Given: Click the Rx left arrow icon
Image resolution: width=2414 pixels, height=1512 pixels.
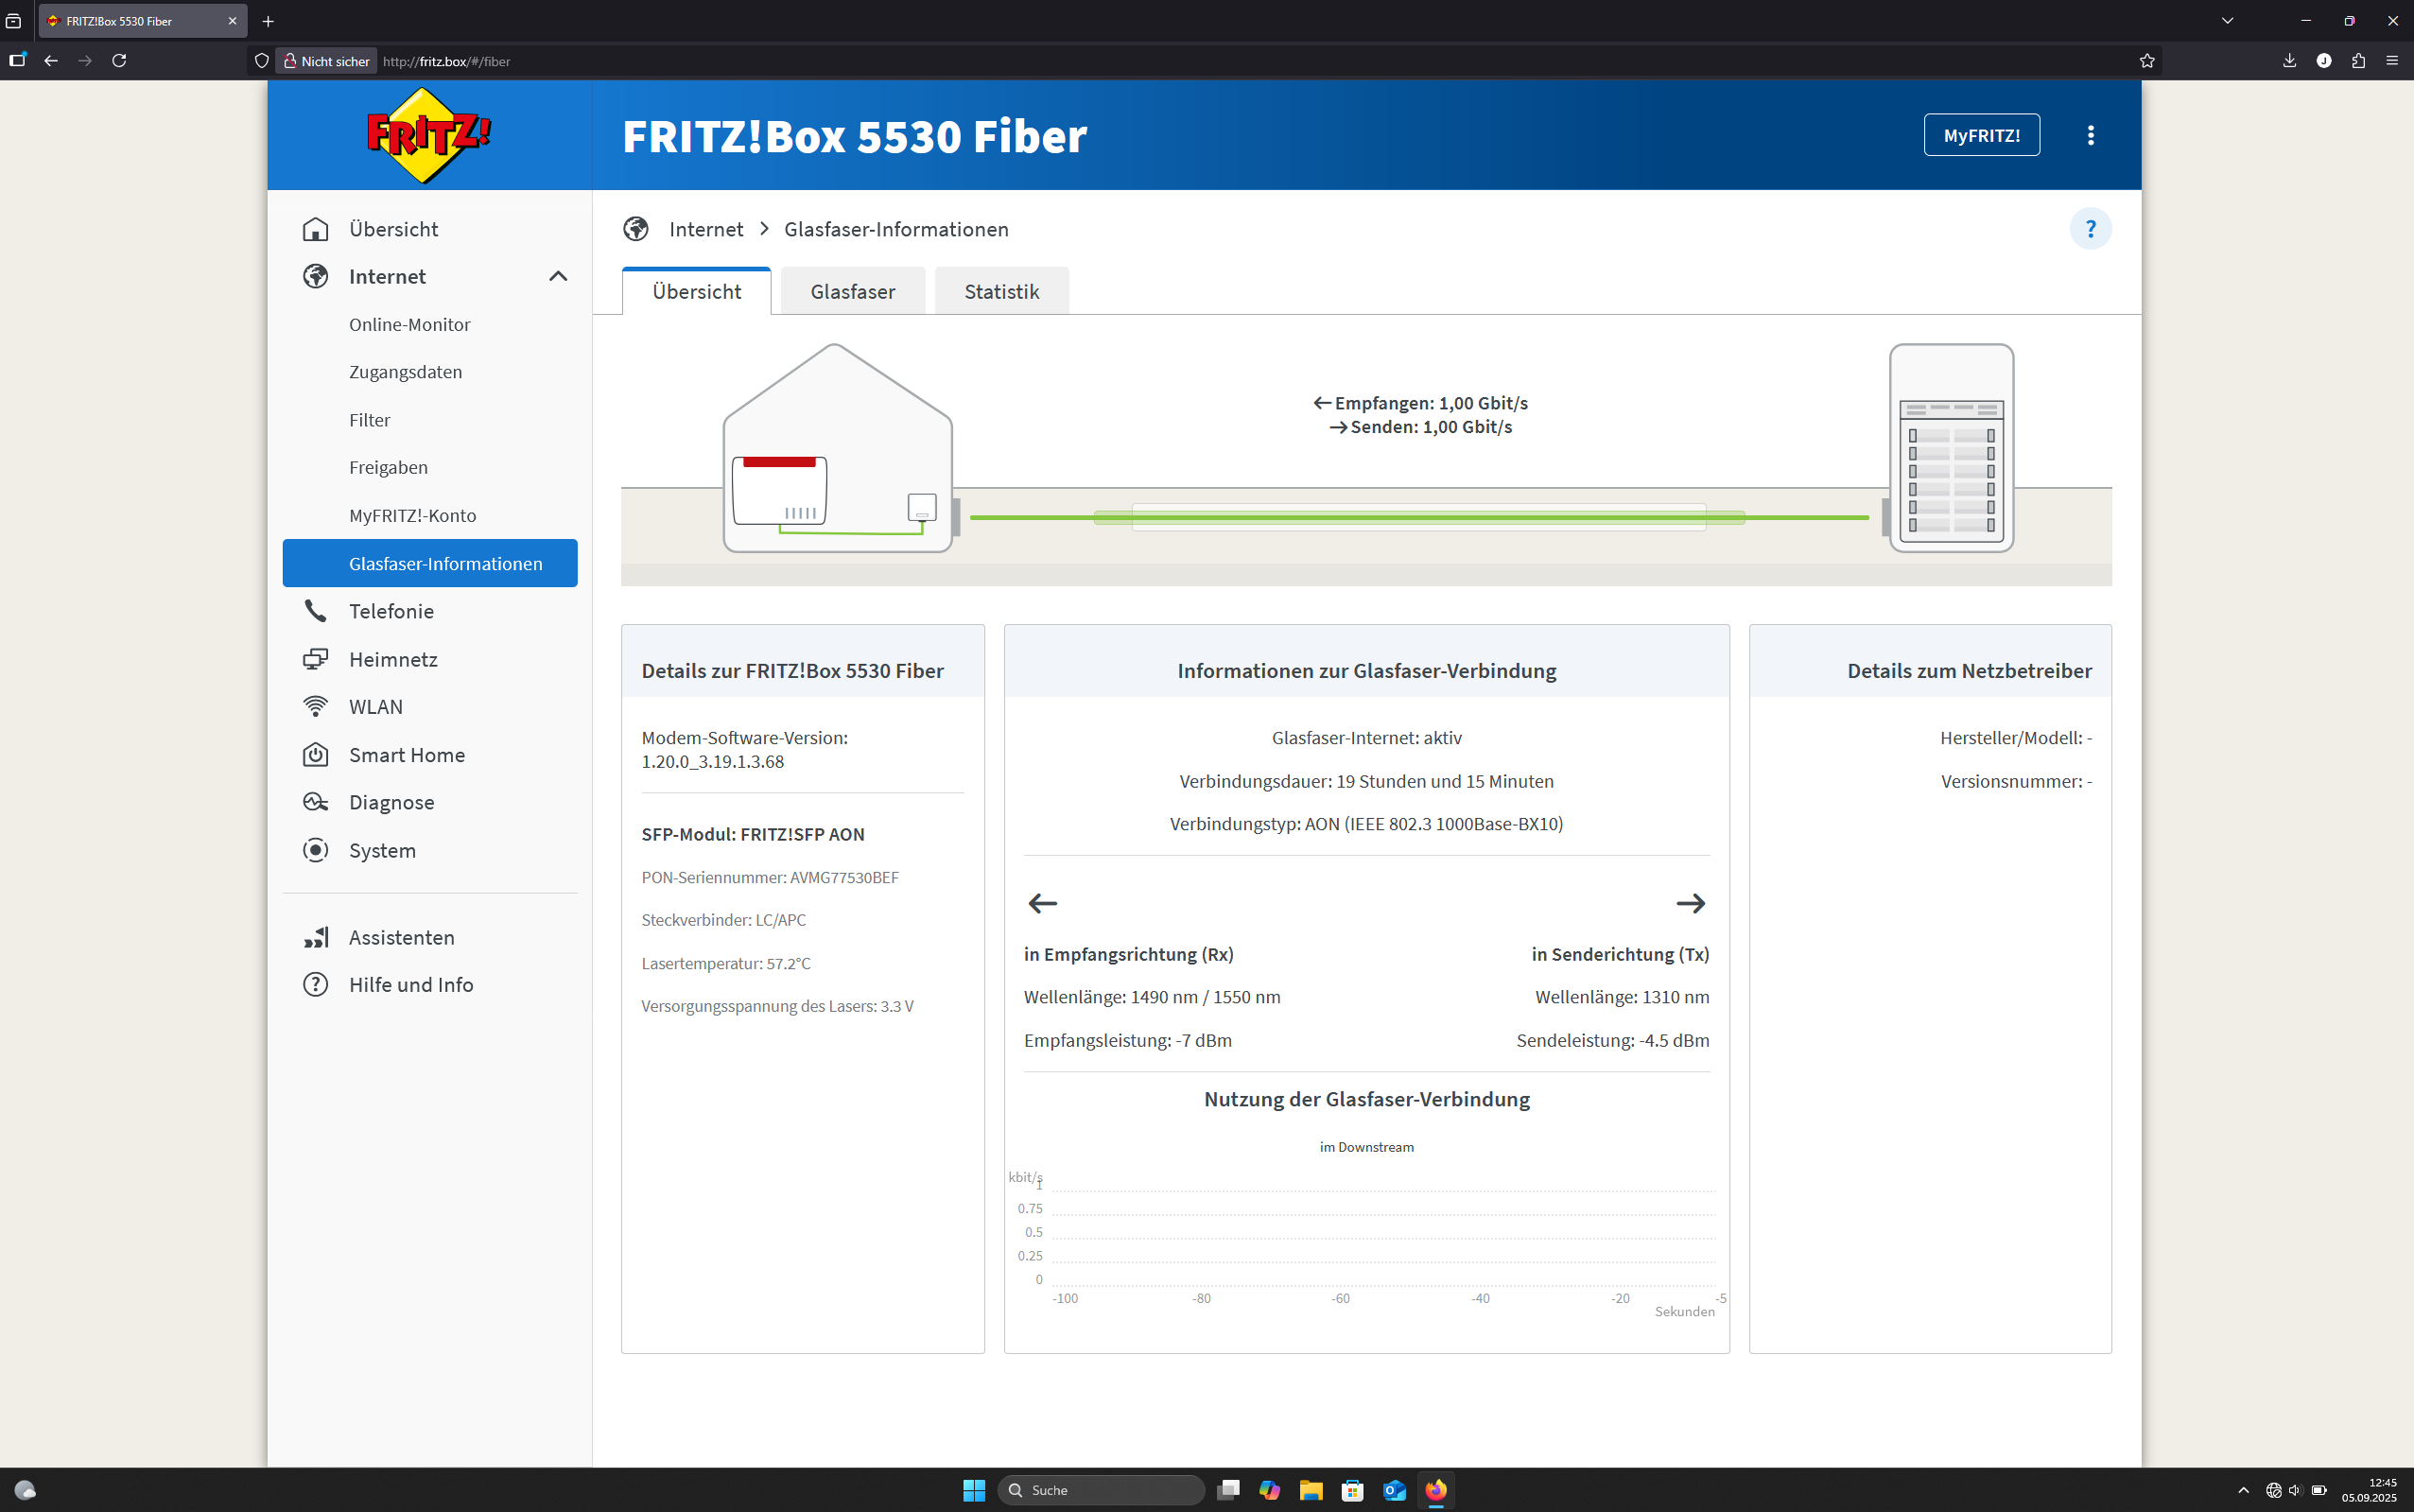Looking at the screenshot, I should (1042, 904).
